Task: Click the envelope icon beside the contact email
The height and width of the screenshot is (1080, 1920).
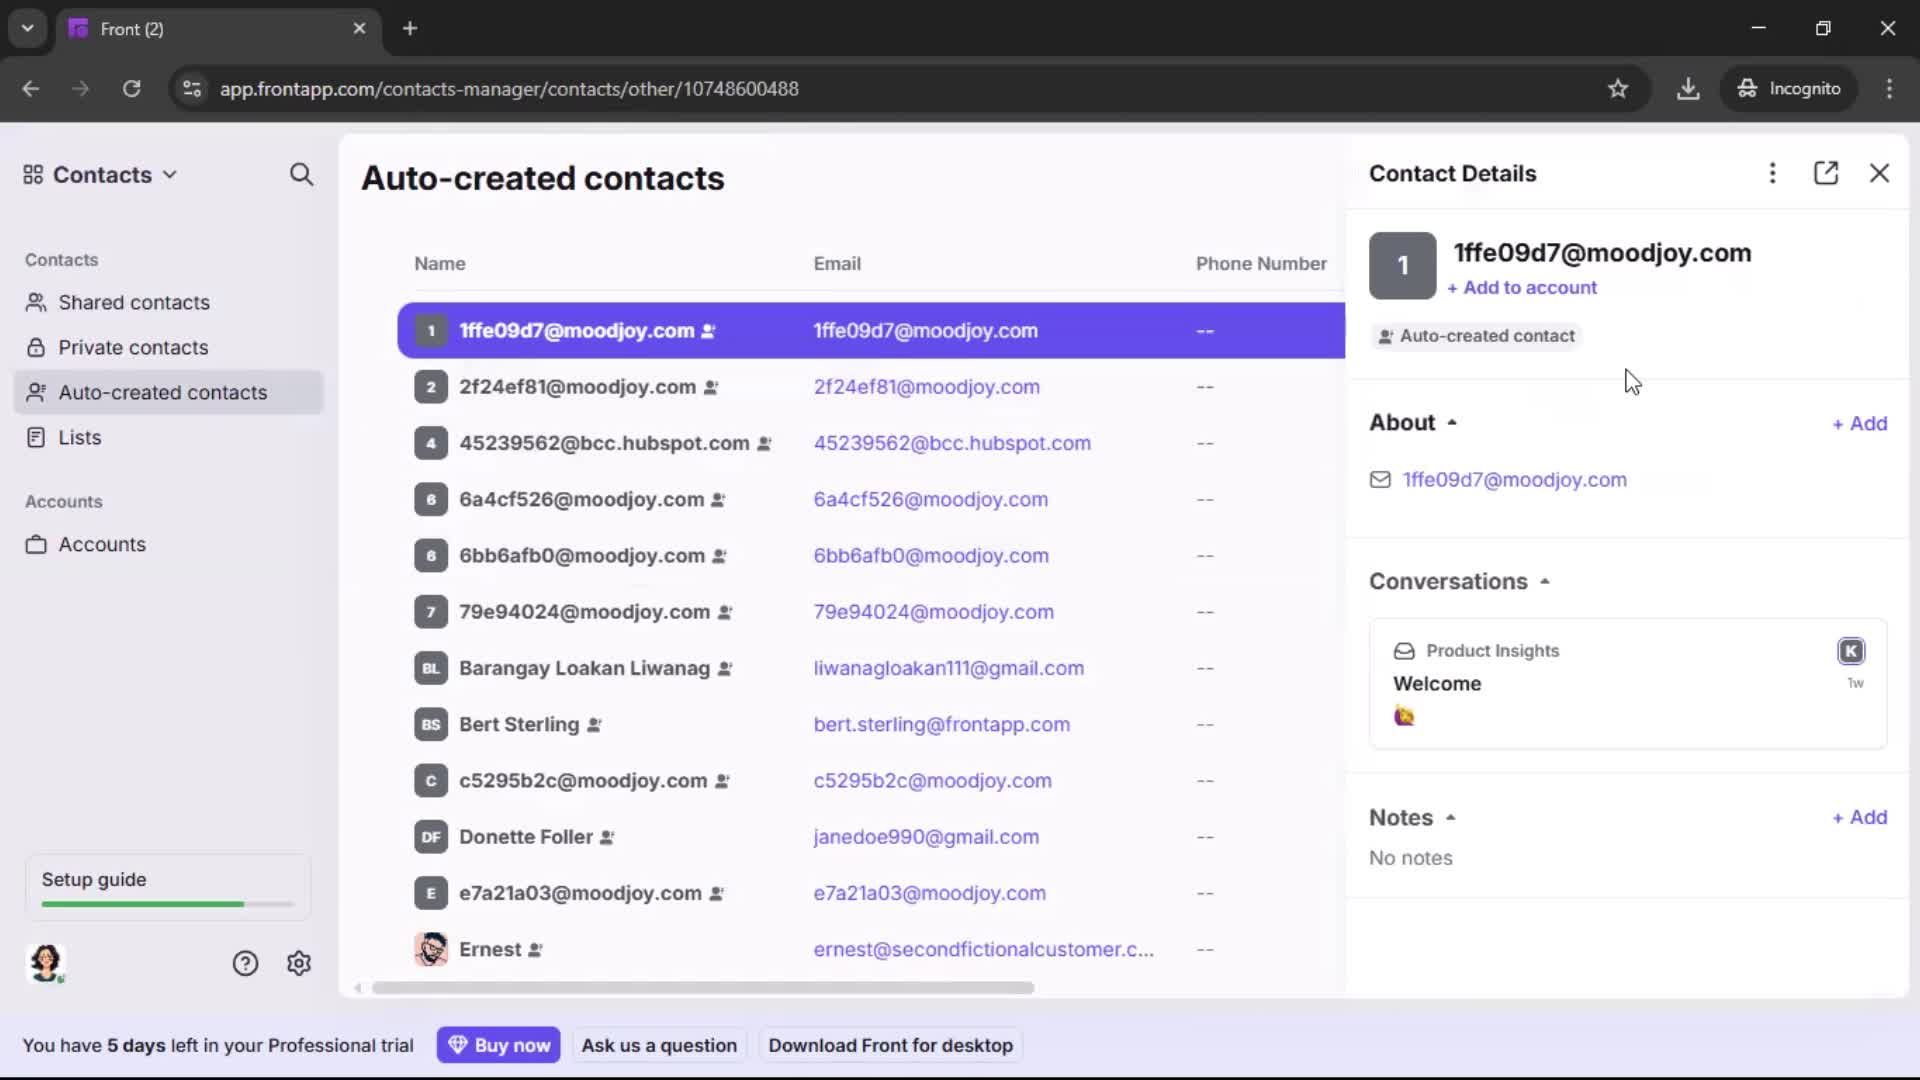Action: [1380, 480]
